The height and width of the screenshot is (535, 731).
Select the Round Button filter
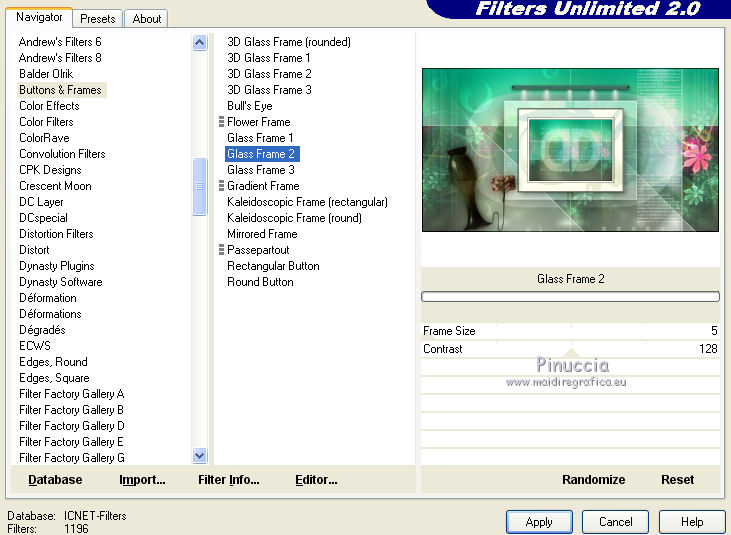260,282
